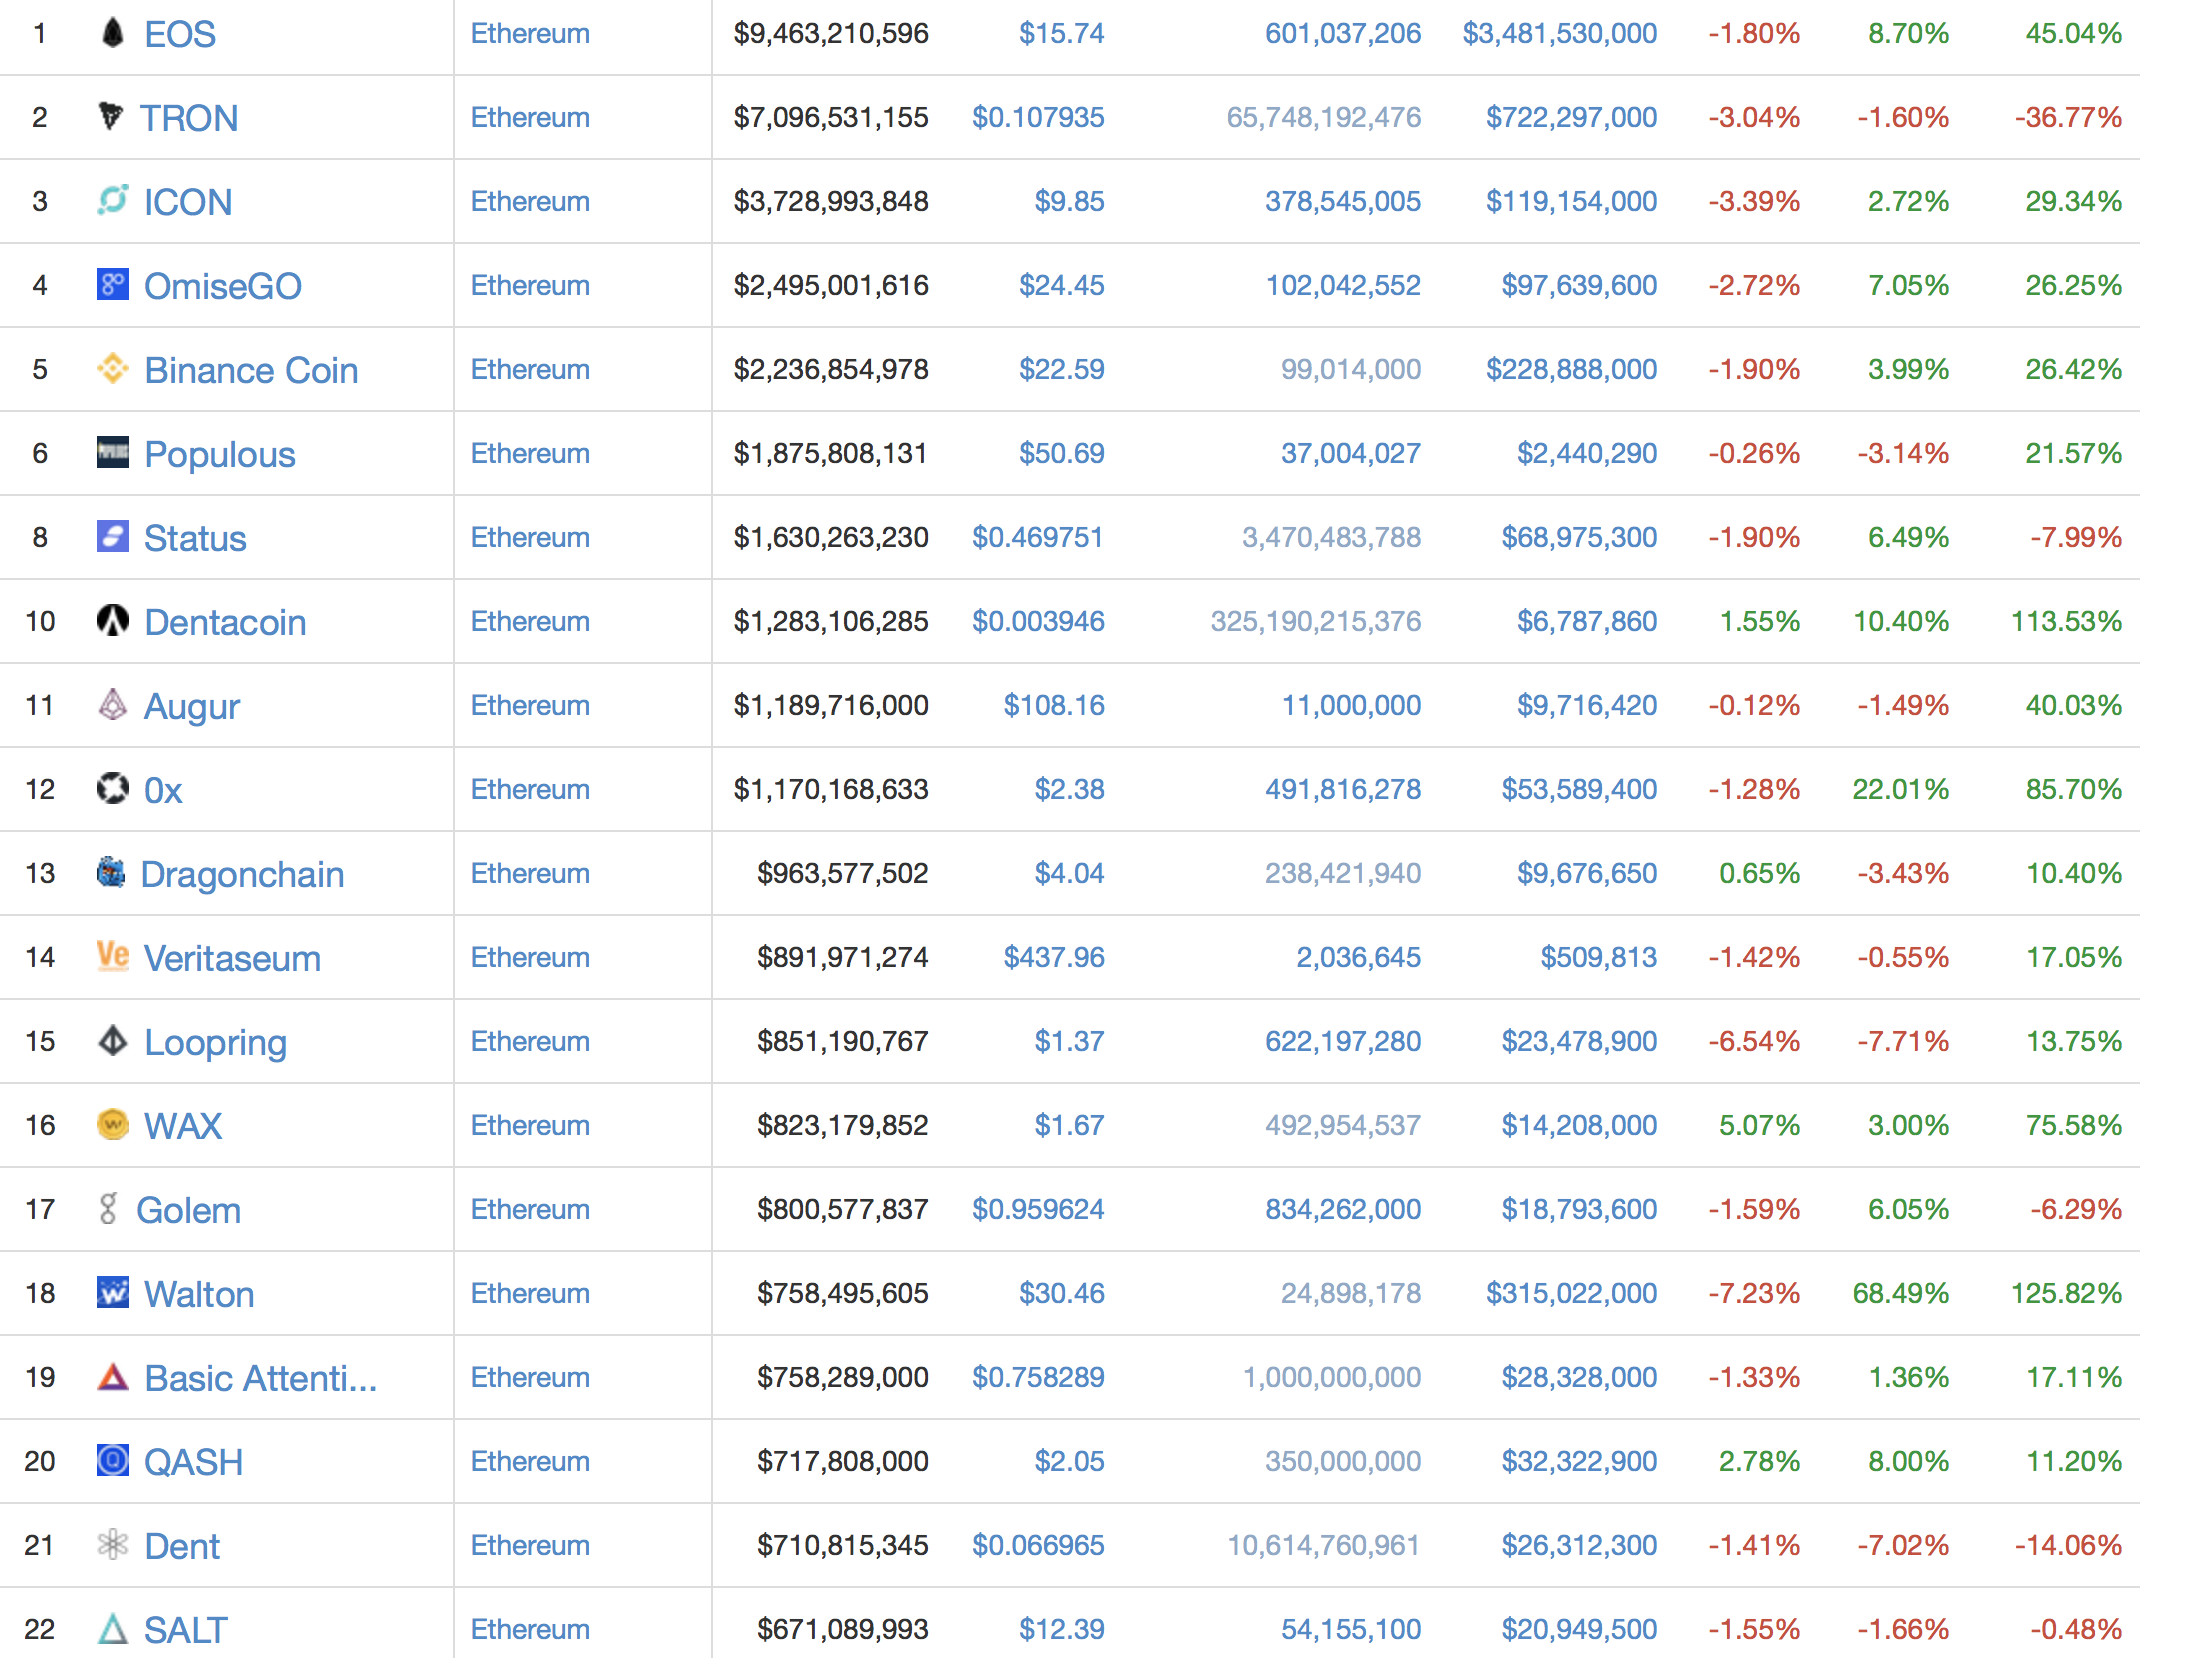Open the Golem name link
The height and width of the screenshot is (1658, 2186).
[189, 1210]
